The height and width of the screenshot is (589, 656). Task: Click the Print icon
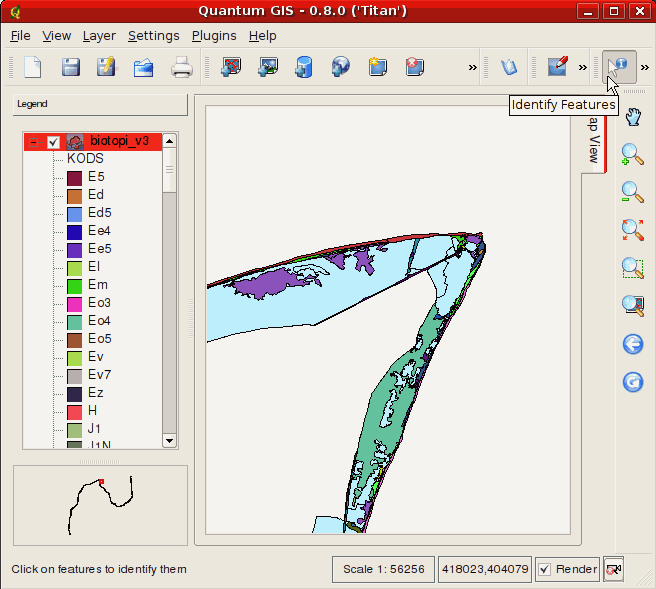[x=182, y=67]
